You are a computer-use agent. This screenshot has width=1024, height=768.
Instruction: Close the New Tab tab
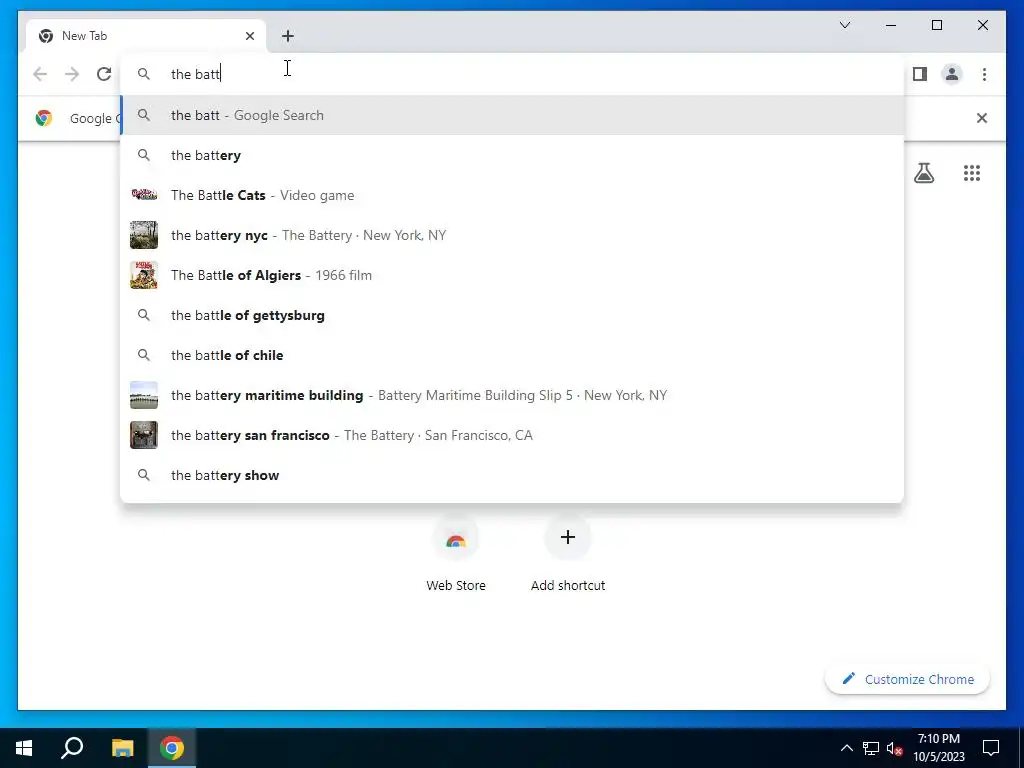pyautogui.click(x=249, y=36)
